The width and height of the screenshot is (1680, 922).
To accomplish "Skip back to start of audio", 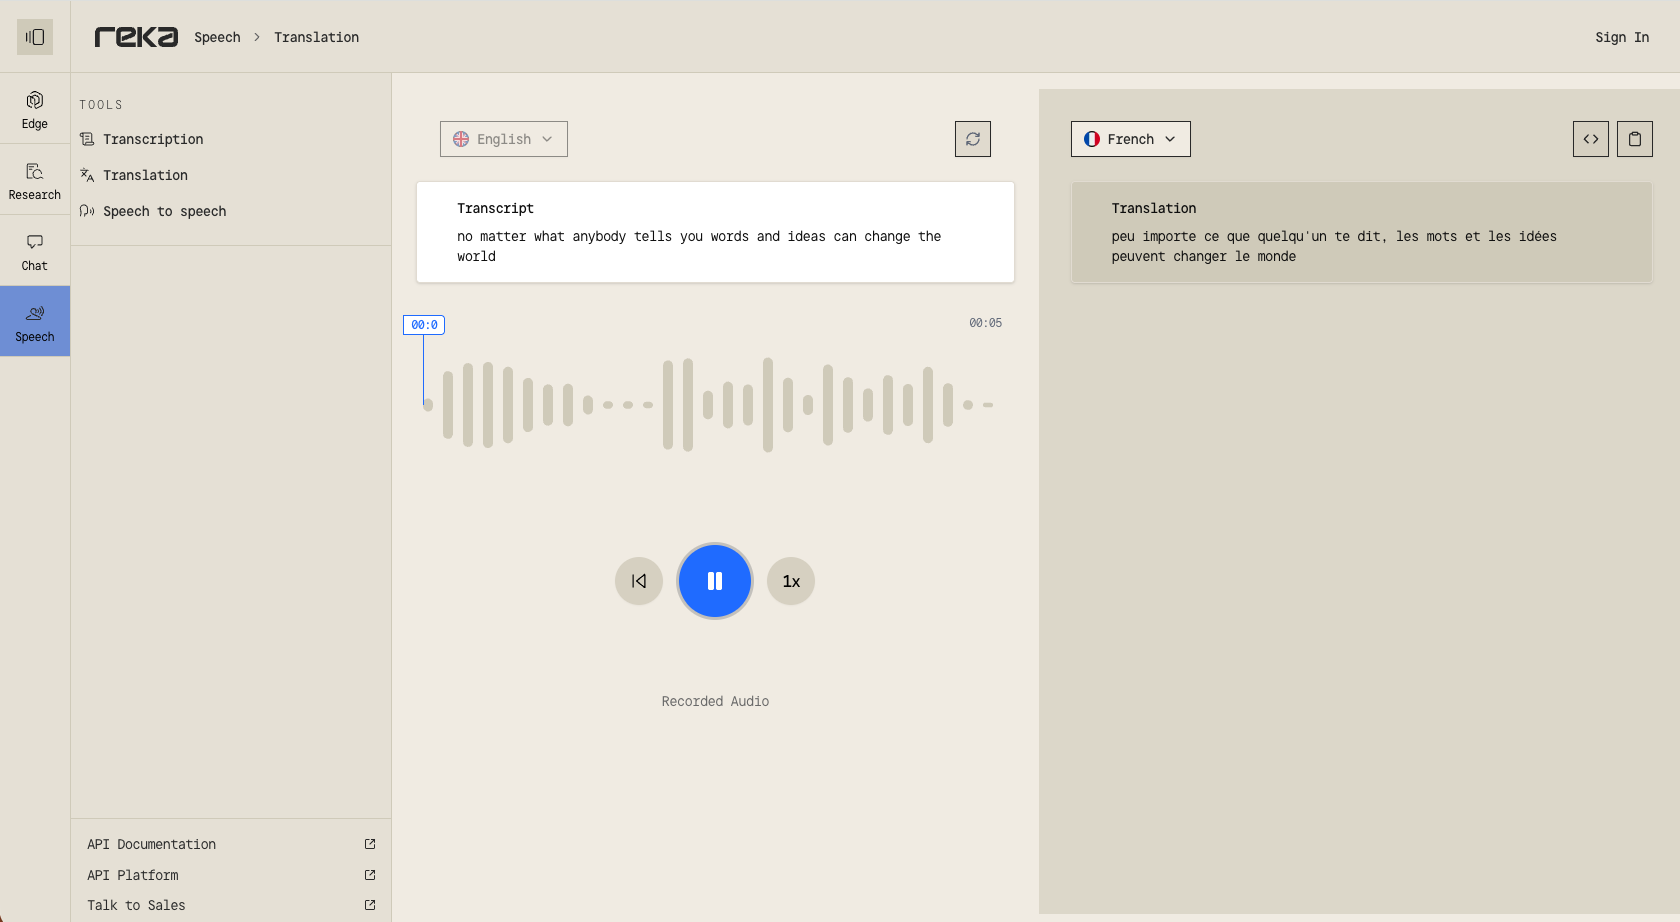I will 639,581.
